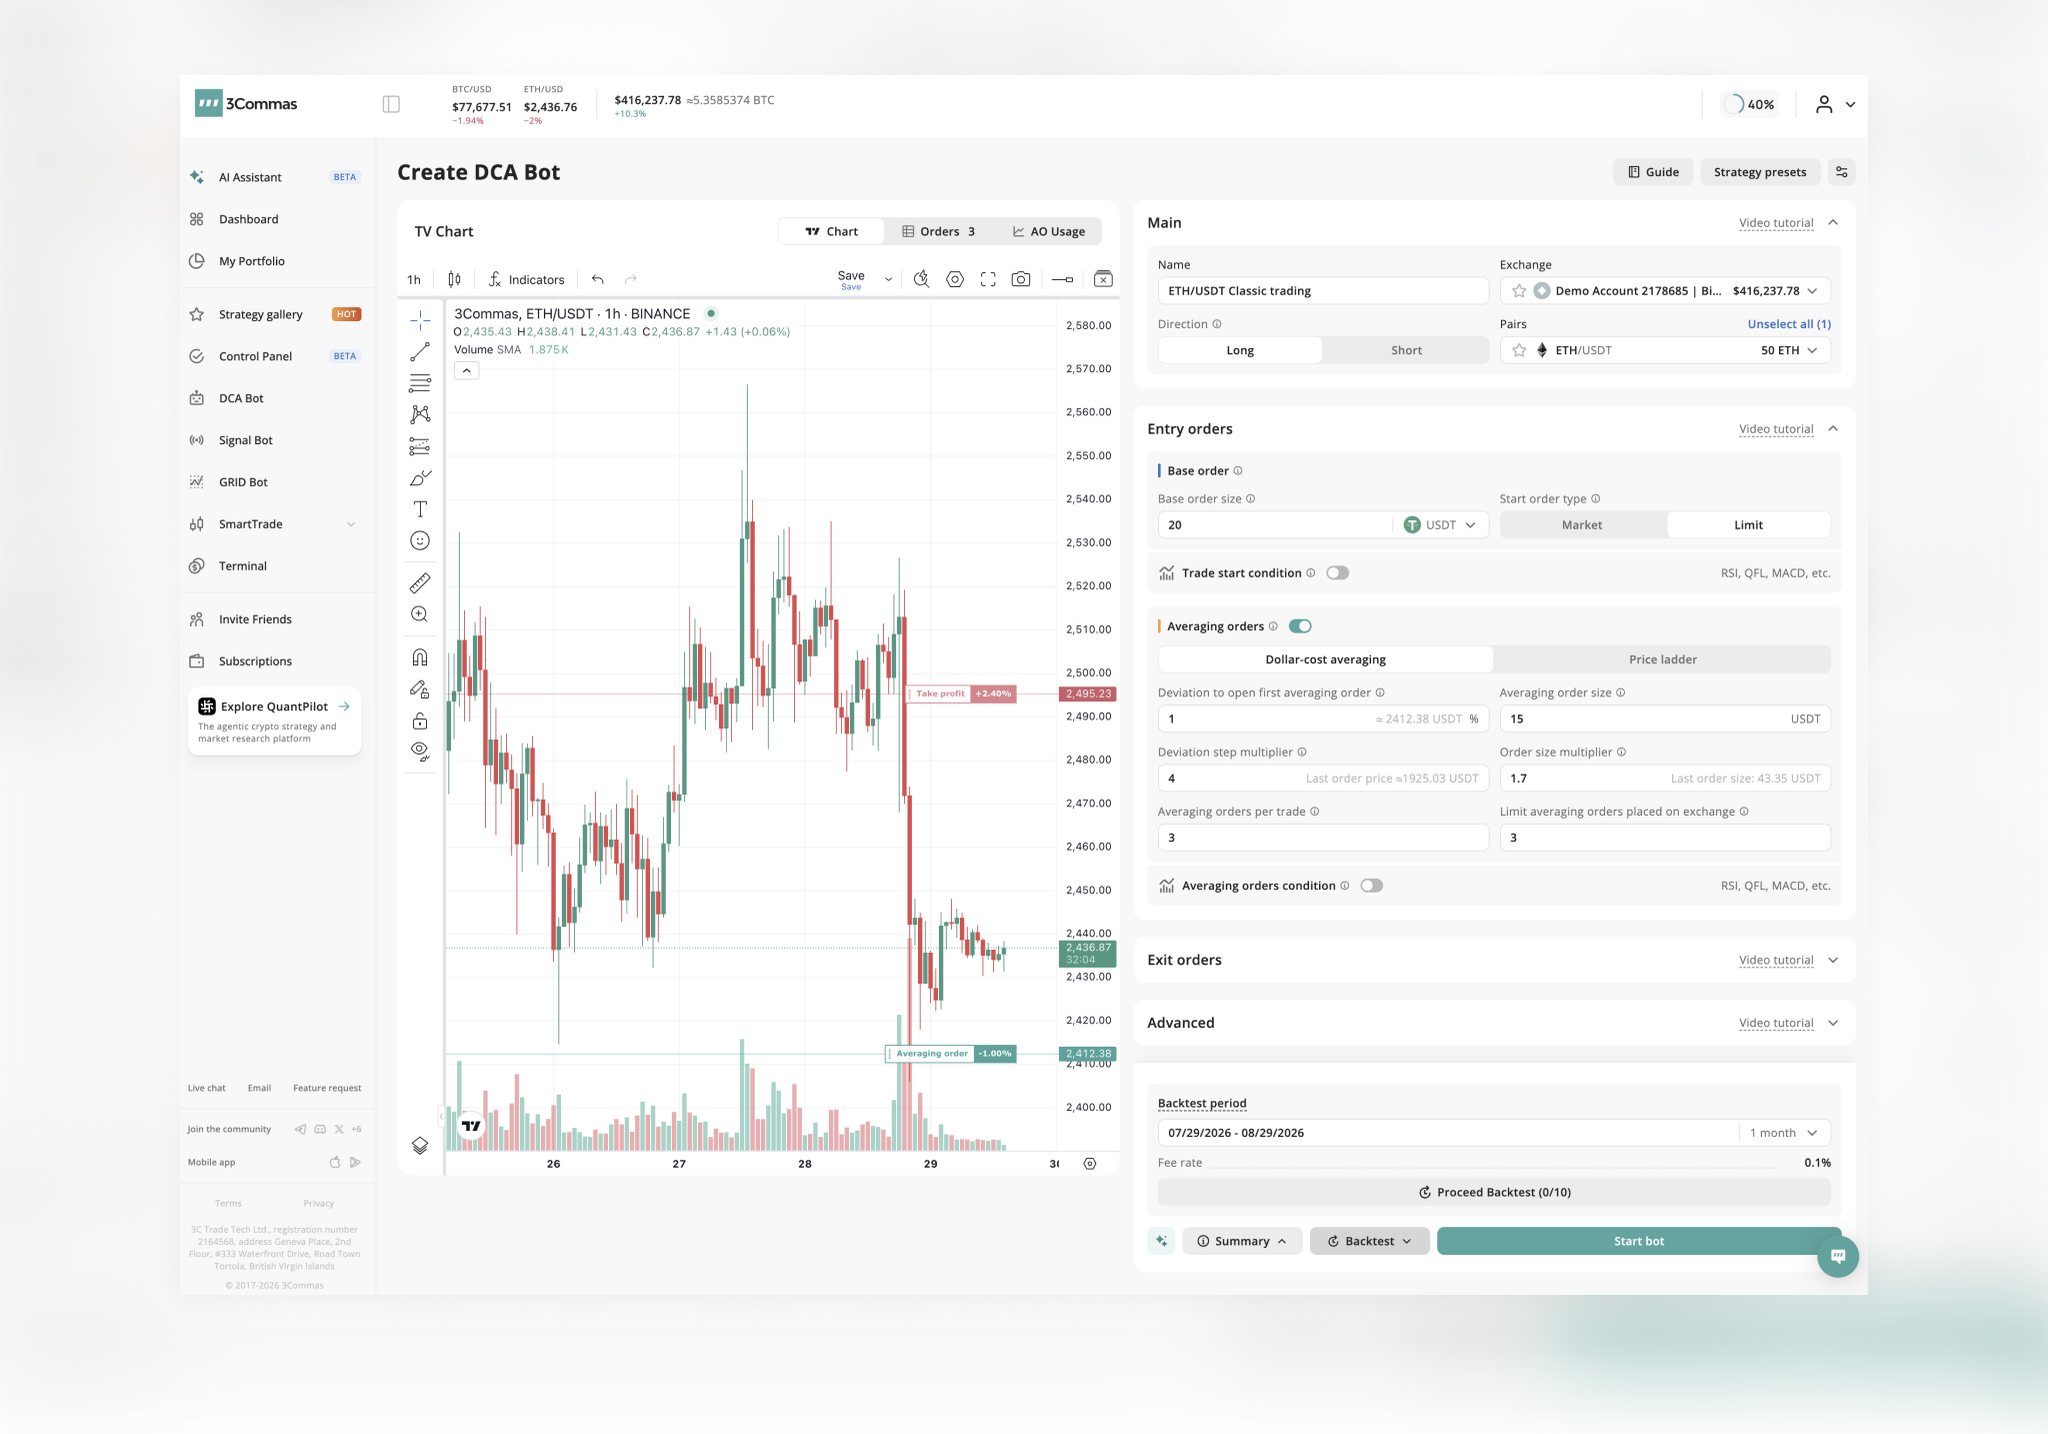Open backtest period 1 month dropdown

coord(1786,1133)
